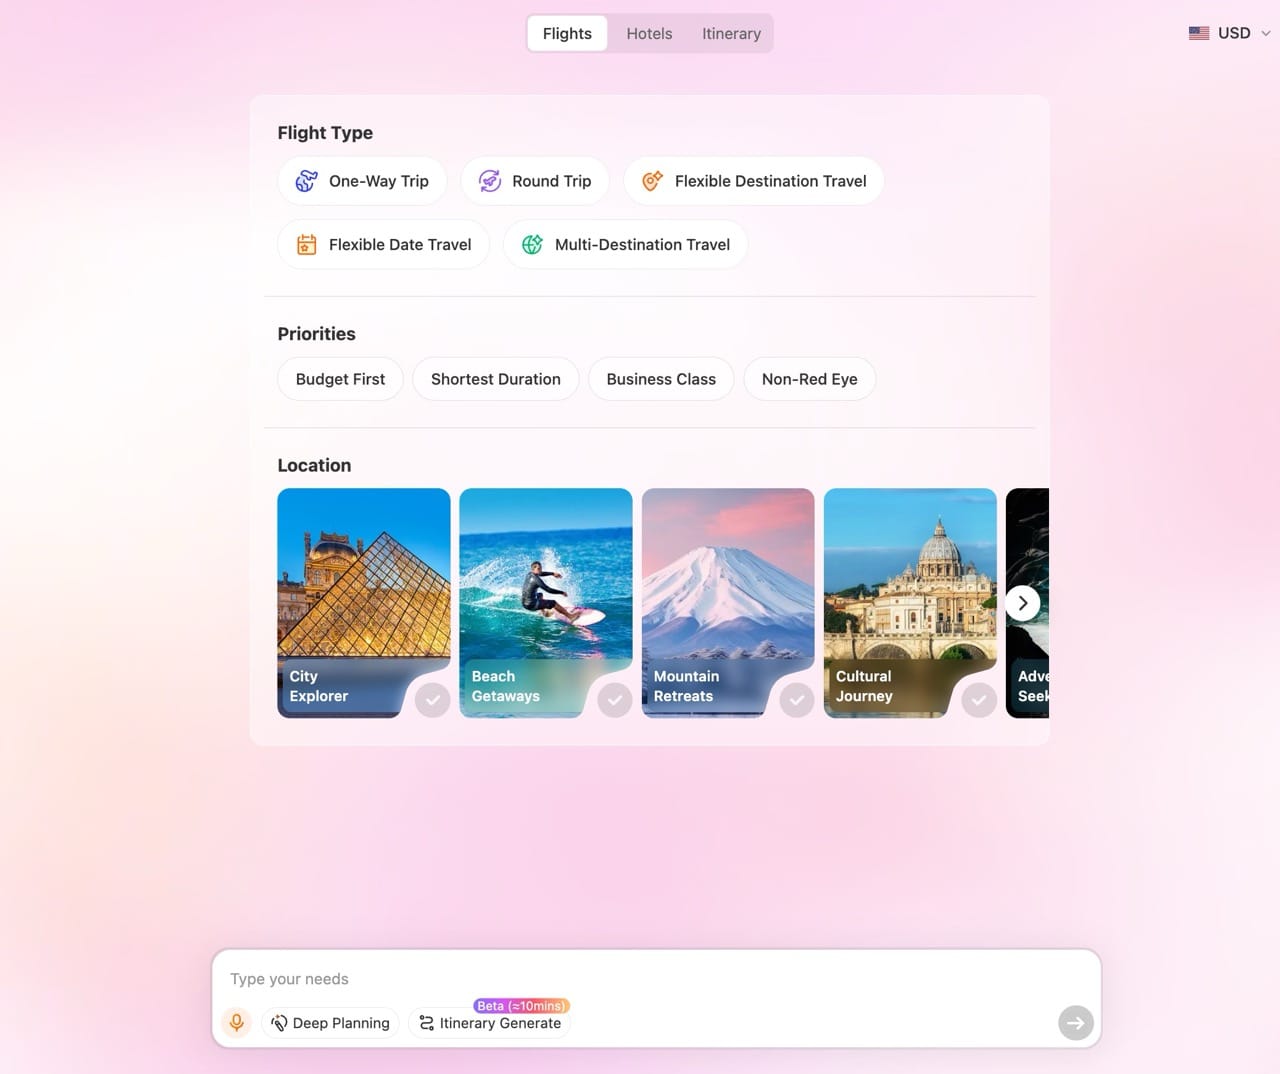The image size is (1280, 1074).
Task: Select the Flexible Date Travel calendar icon
Action: pos(306,244)
